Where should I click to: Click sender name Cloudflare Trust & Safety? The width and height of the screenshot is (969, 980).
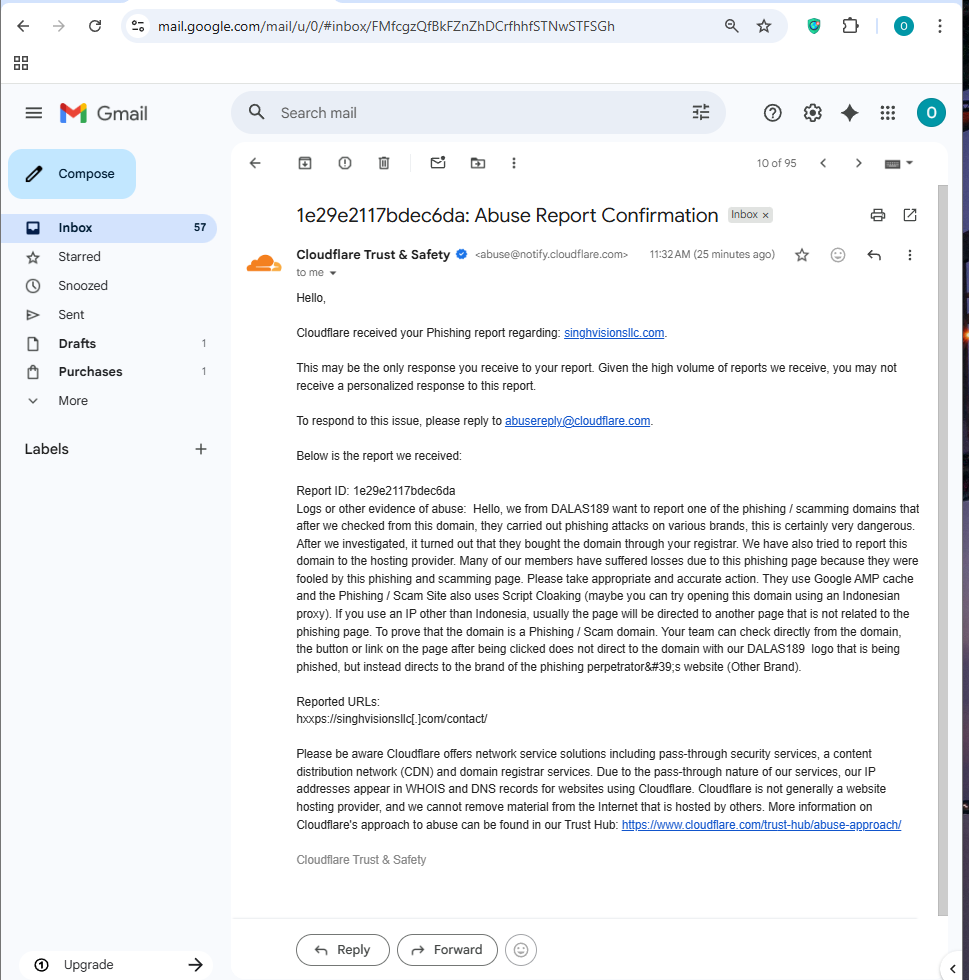coord(373,255)
